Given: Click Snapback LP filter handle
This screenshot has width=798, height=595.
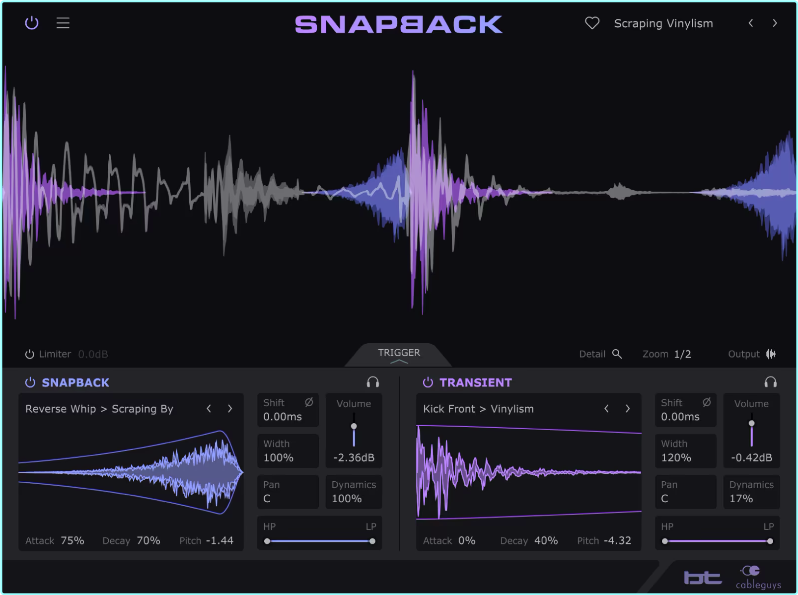Looking at the screenshot, I should coord(373,541).
